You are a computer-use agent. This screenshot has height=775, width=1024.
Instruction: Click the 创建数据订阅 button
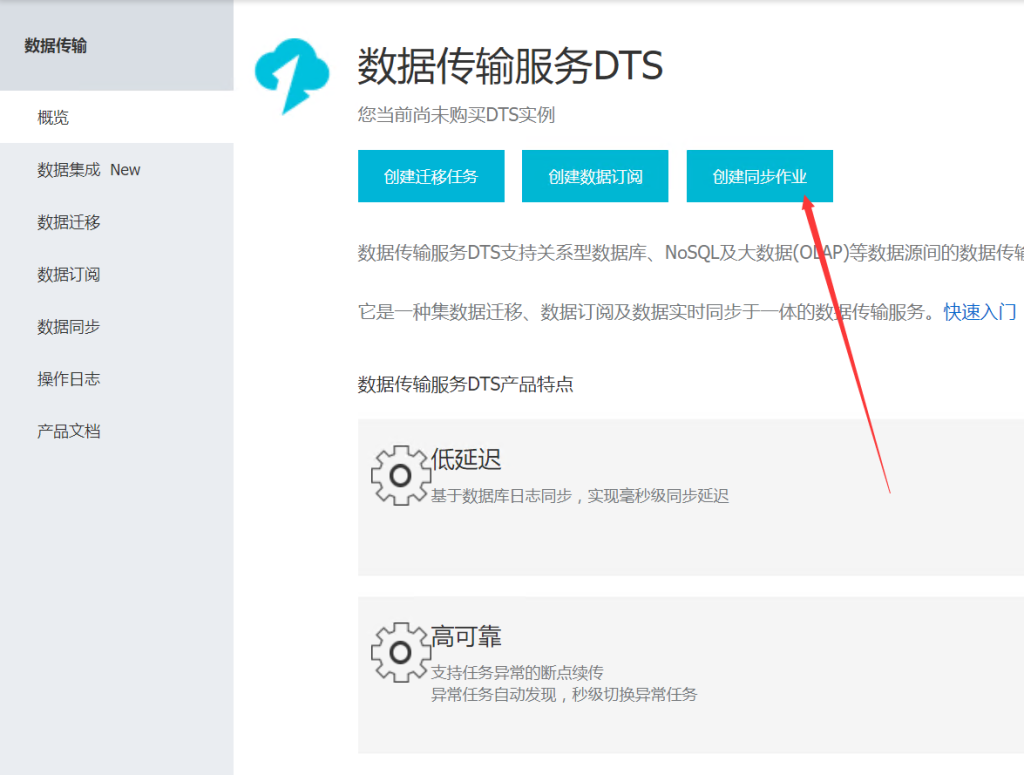pyautogui.click(x=595, y=176)
